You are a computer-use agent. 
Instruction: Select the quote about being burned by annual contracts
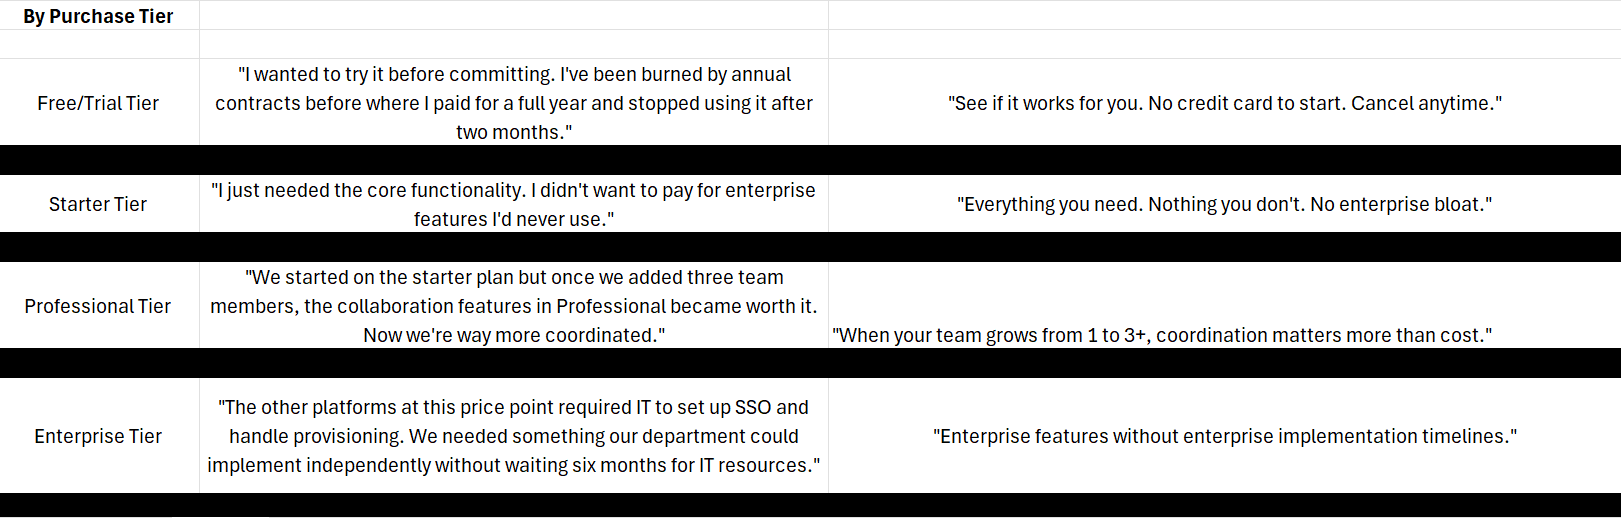pyautogui.click(x=513, y=103)
